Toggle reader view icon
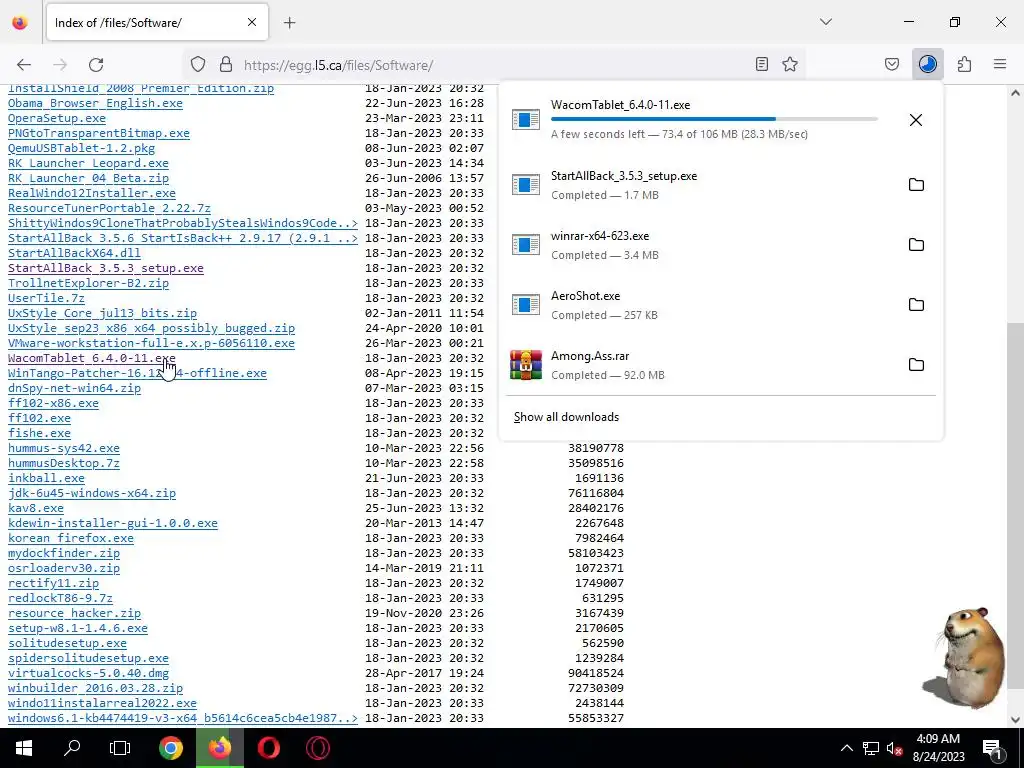1024x768 pixels. click(x=761, y=65)
